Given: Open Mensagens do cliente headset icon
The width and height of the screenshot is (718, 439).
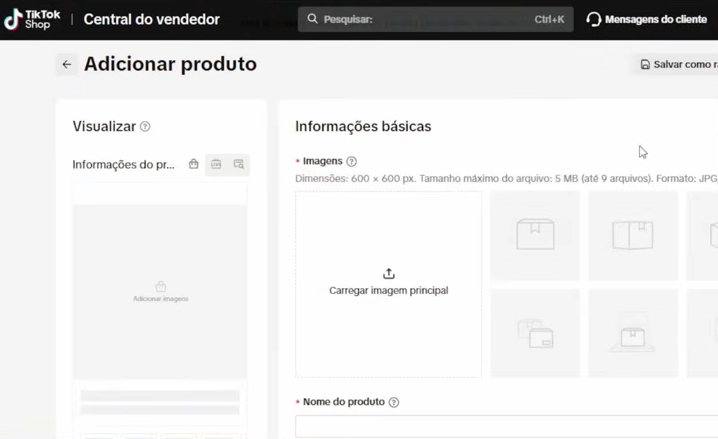Looking at the screenshot, I should pyautogui.click(x=593, y=19).
